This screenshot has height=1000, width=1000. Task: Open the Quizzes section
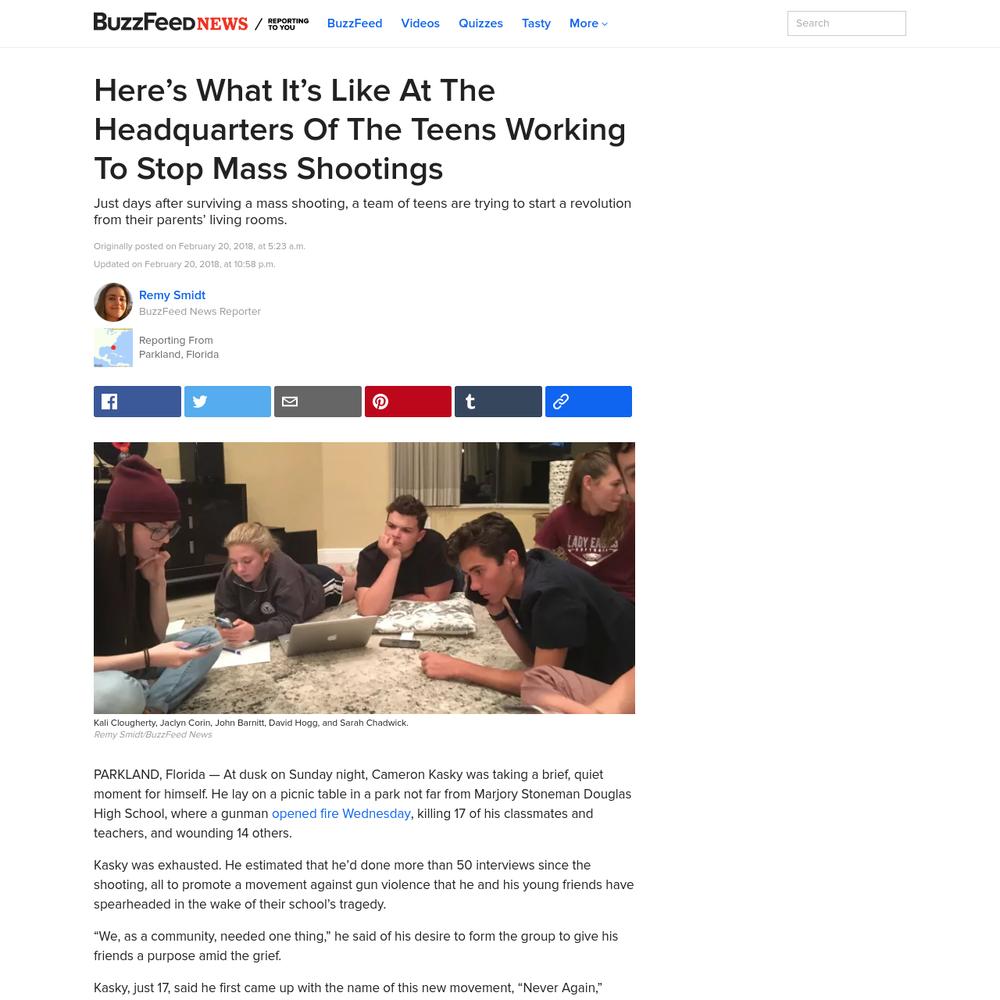pyautogui.click(x=481, y=24)
